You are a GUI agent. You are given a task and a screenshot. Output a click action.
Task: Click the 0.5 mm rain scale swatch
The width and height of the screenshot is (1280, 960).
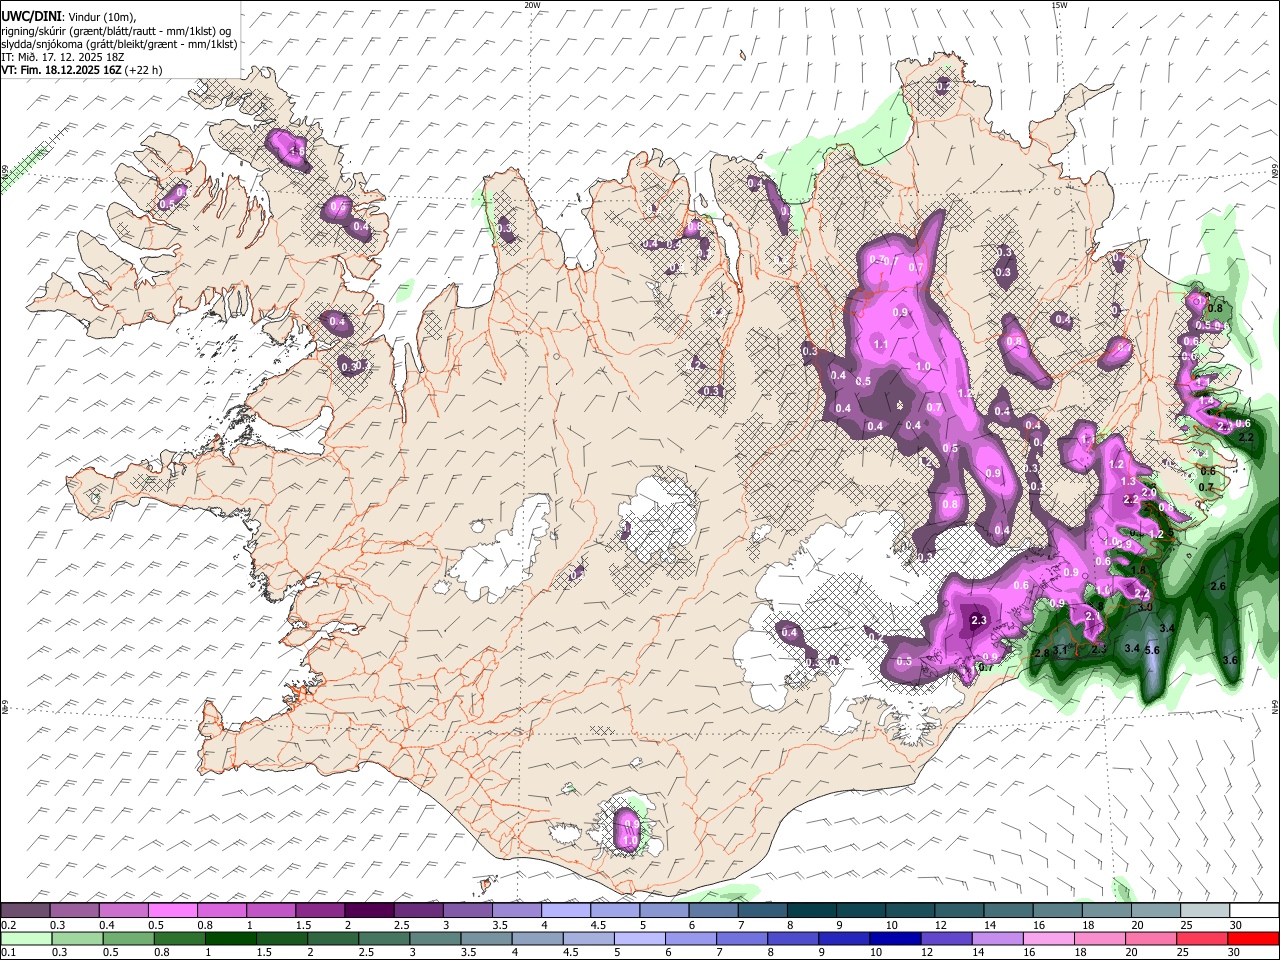click(x=128, y=938)
